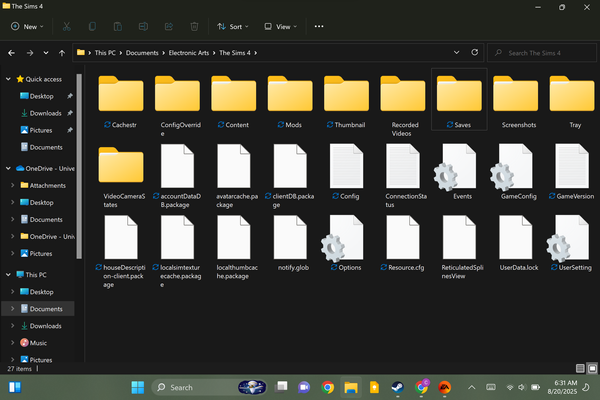Select the Tray folder
Viewport: 600px width, 400px height.
click(x=572, y=102)
